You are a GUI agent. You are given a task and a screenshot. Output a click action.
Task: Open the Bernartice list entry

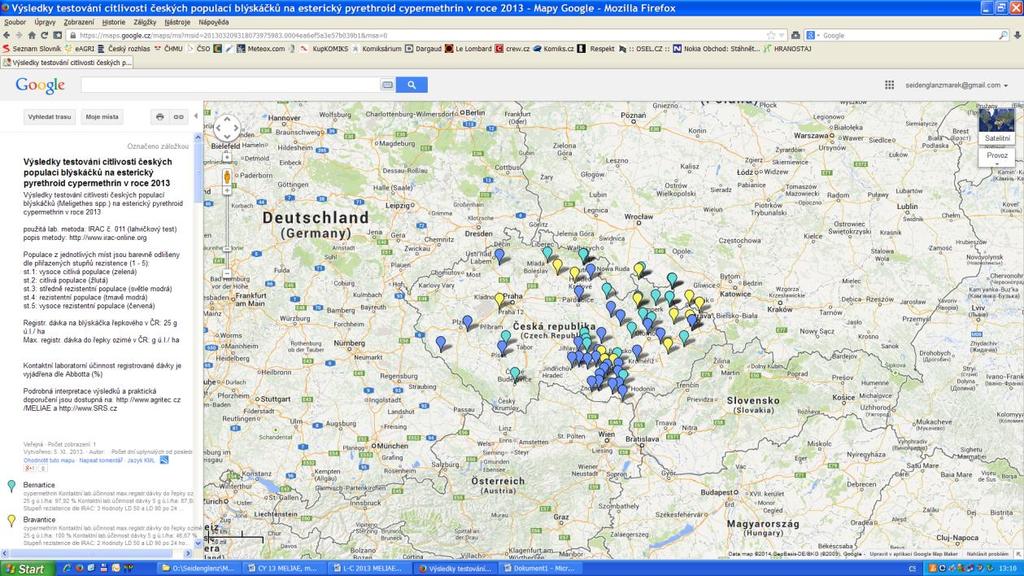[x=39, y=485]
